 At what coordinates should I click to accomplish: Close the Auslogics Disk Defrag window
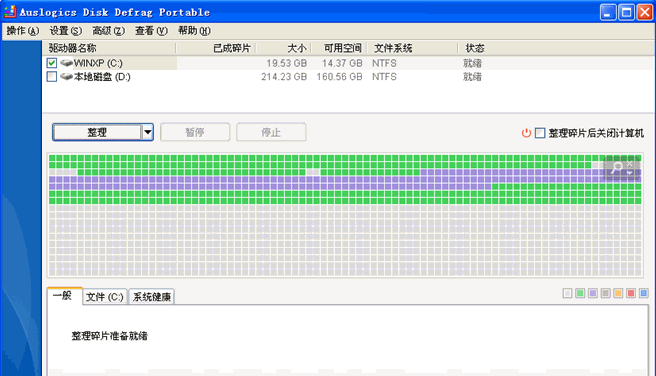coord(645,12)
